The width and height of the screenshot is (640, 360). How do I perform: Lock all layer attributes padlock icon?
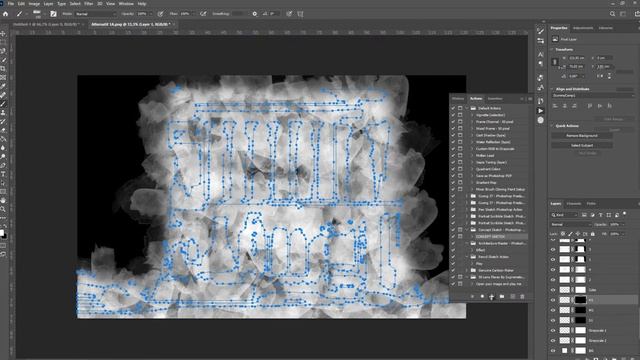point(593,234)
